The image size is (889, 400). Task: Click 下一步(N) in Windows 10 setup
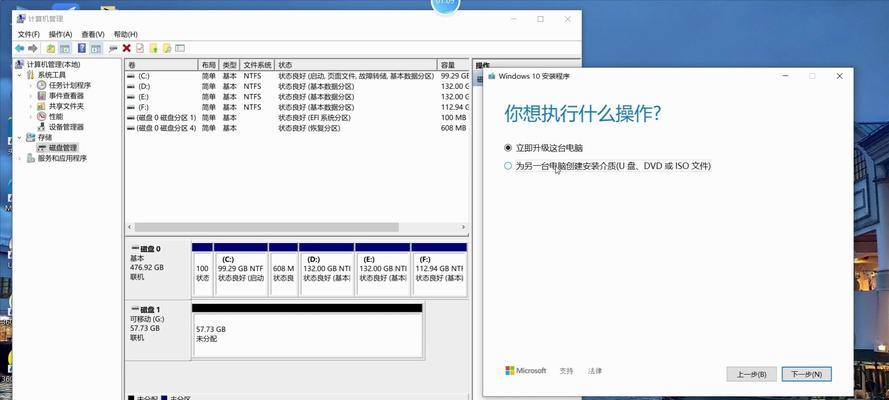click(x=806, y=374)
